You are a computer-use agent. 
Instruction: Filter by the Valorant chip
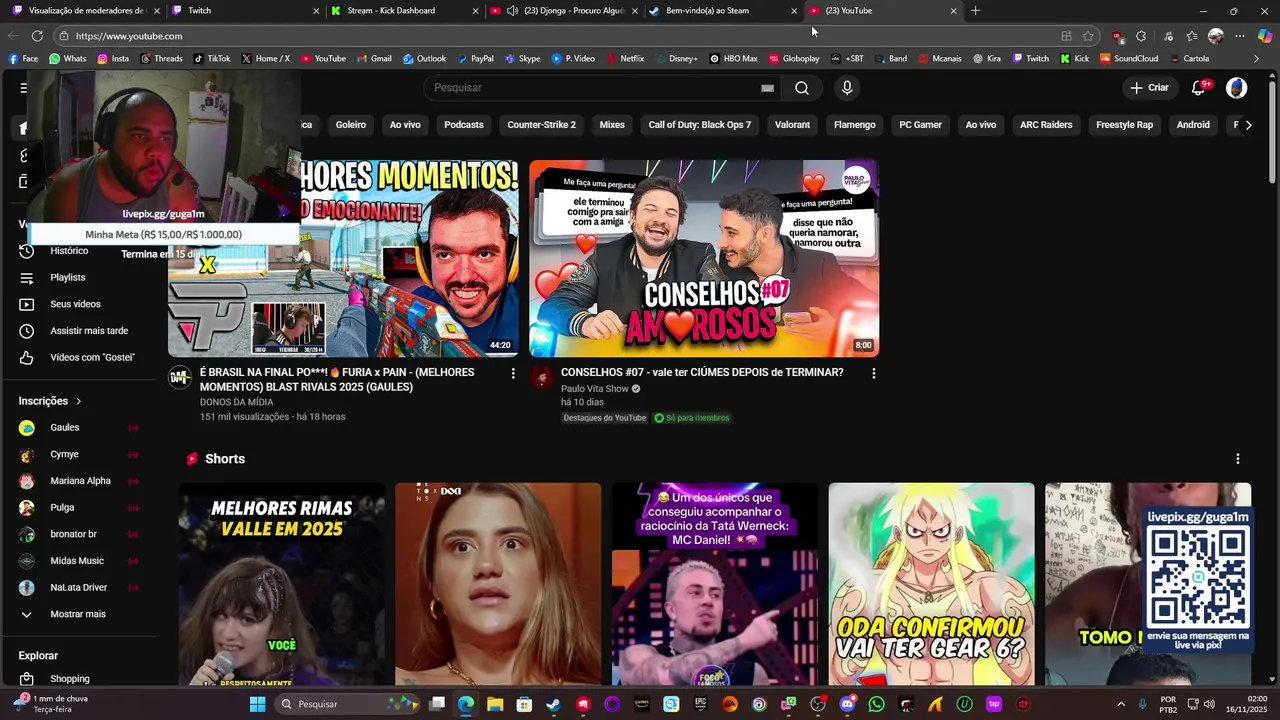point(792,125)
